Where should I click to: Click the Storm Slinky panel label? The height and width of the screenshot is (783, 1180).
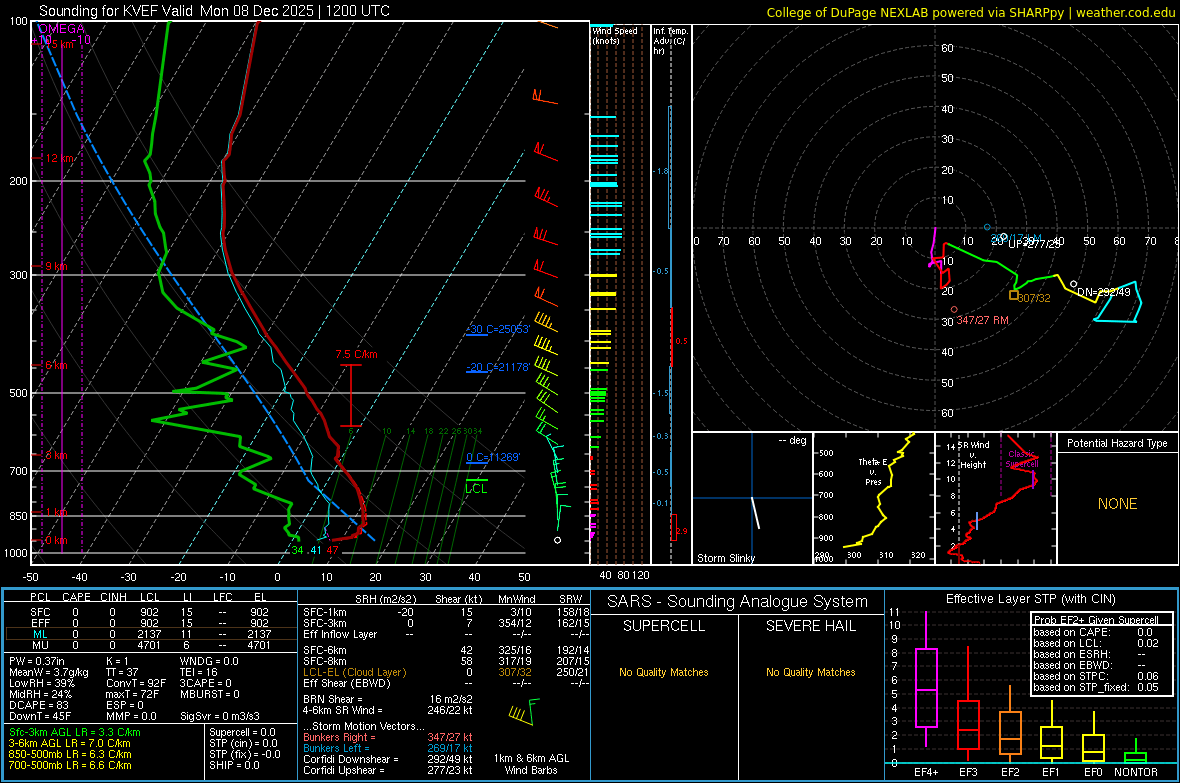click(x=725, y=558)
